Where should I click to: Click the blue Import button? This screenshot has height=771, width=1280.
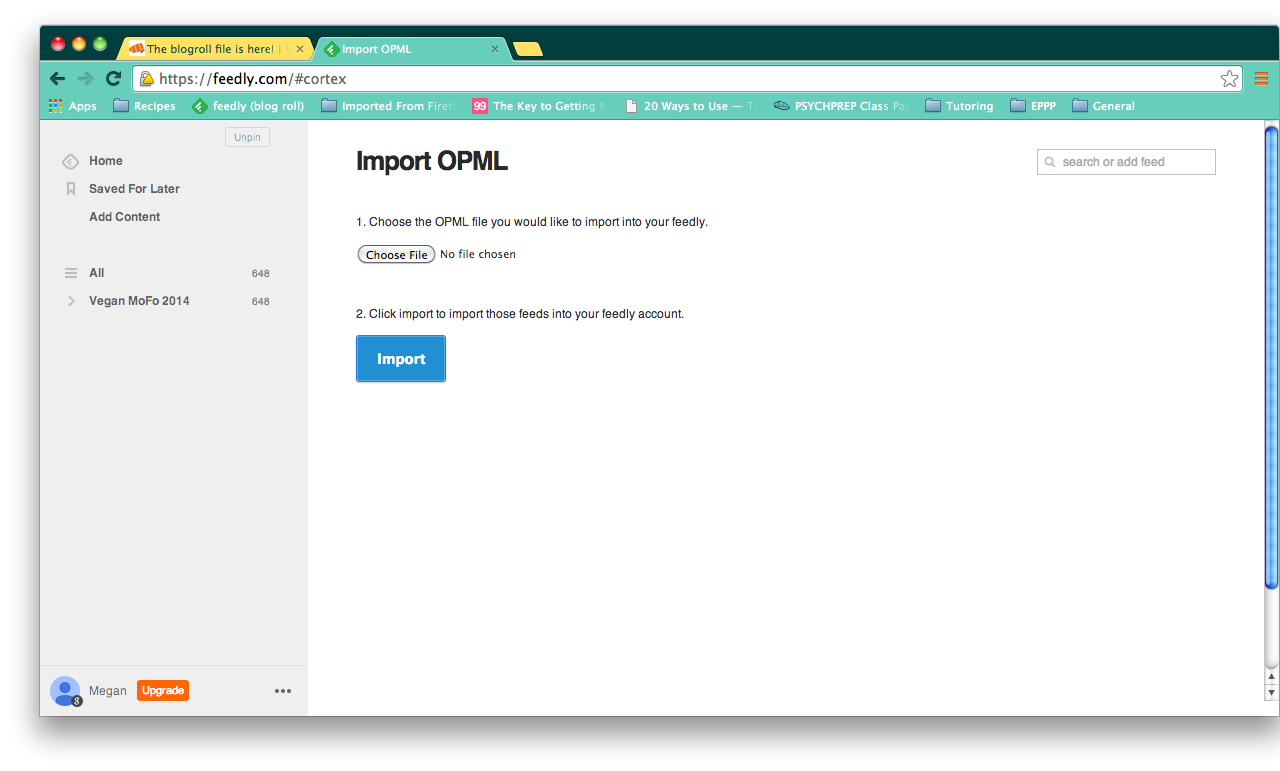pyautogui.click(x=401, y=359)
